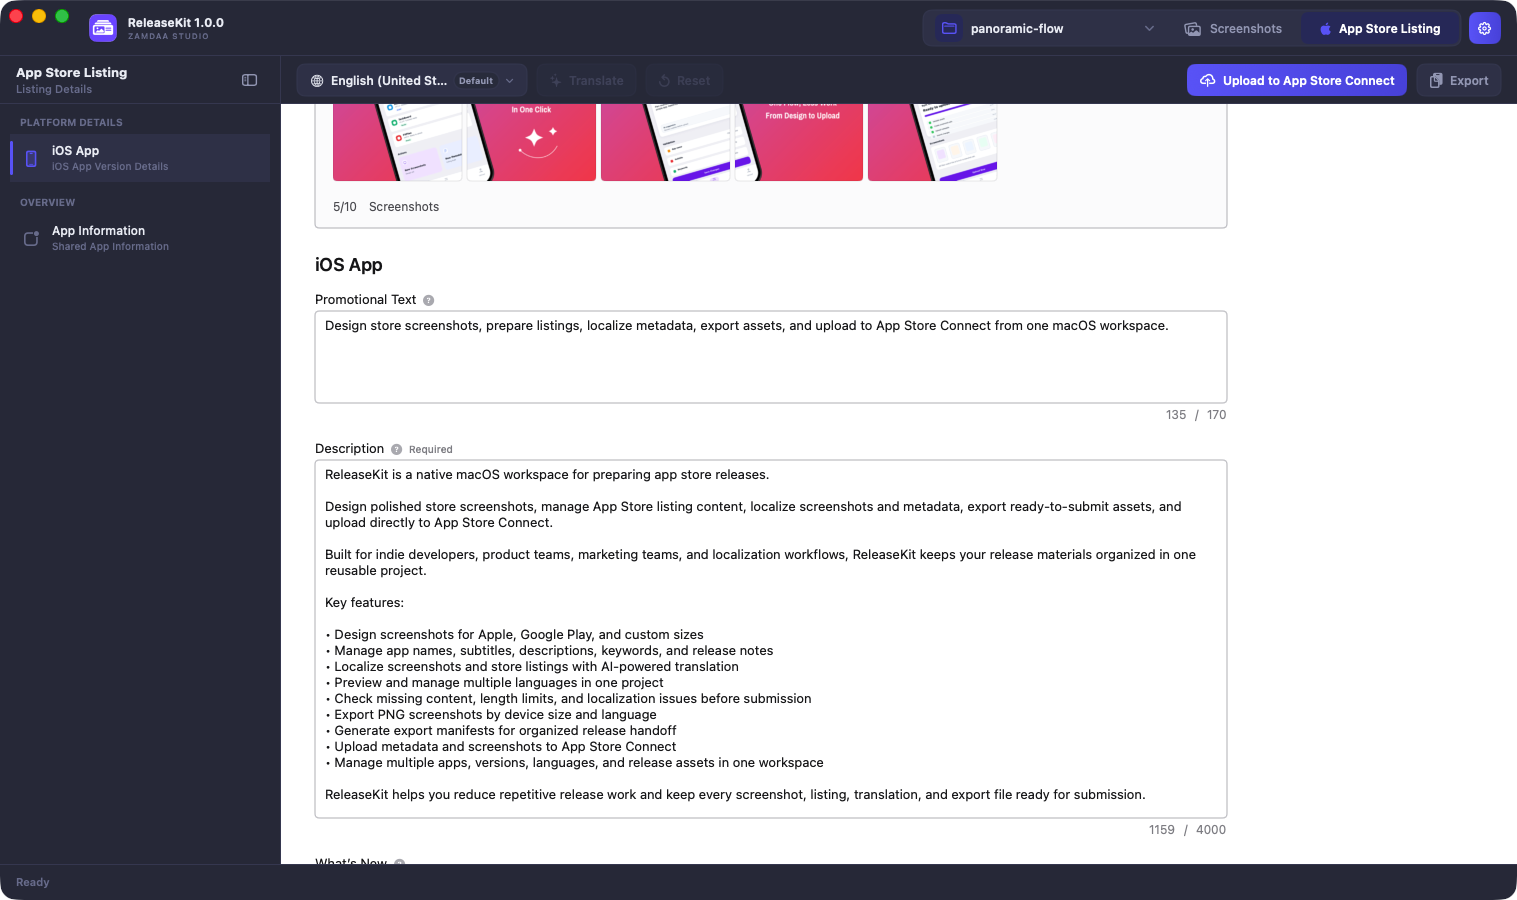The image size is (1517, 900).
Task: Select iOS App Version Details in sidebar
Action: pyautogui.click(x=140, y=158)
